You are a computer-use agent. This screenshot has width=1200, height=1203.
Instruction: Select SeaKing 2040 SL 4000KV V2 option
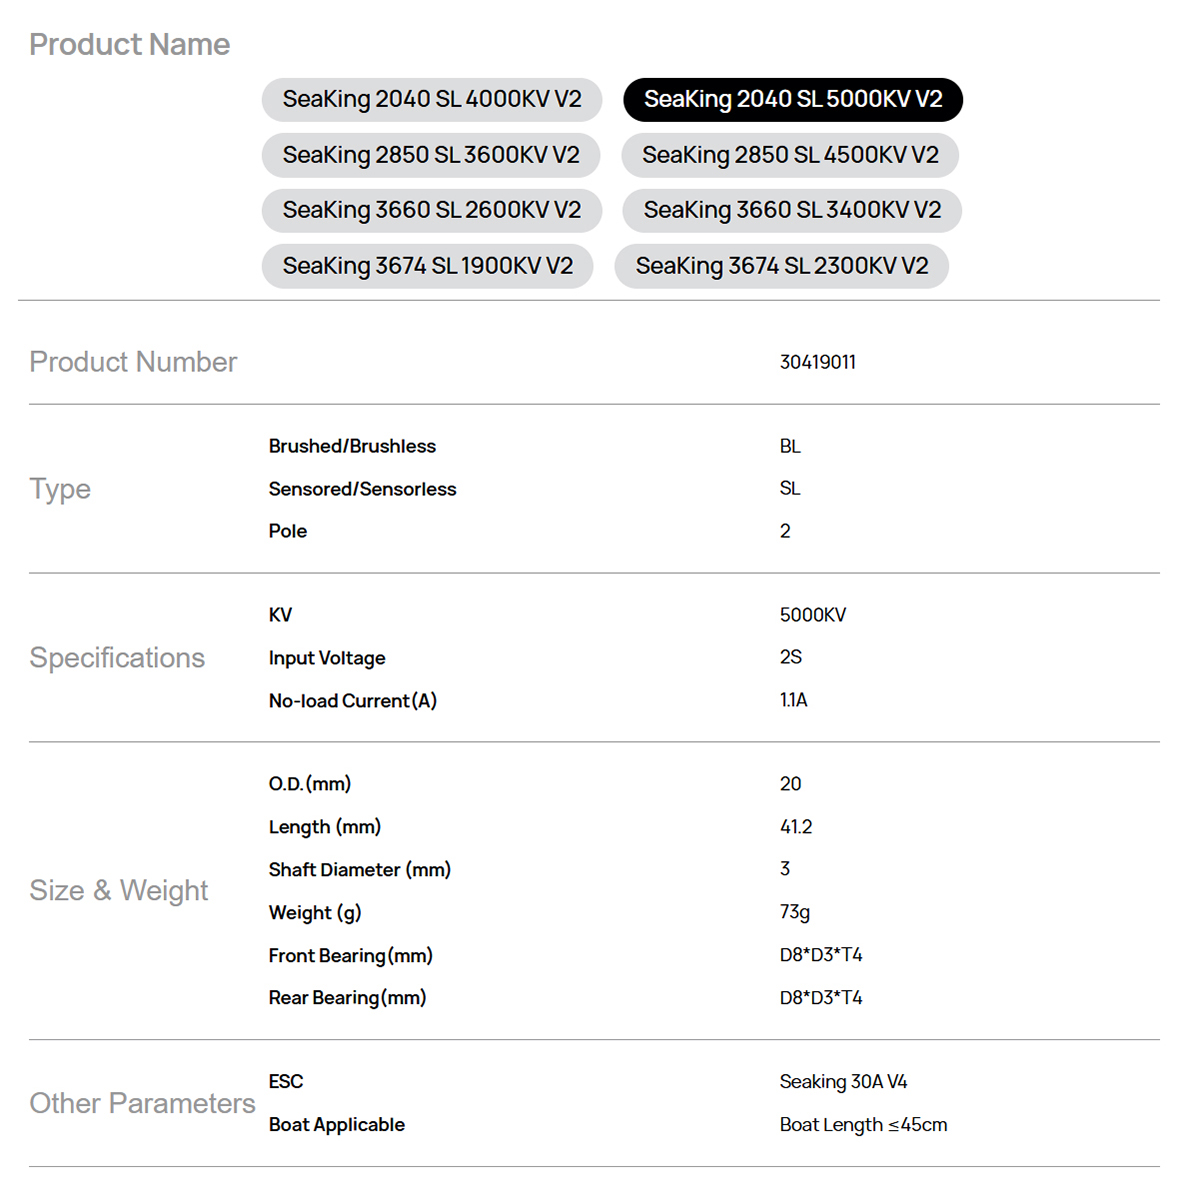click(432, 99)
